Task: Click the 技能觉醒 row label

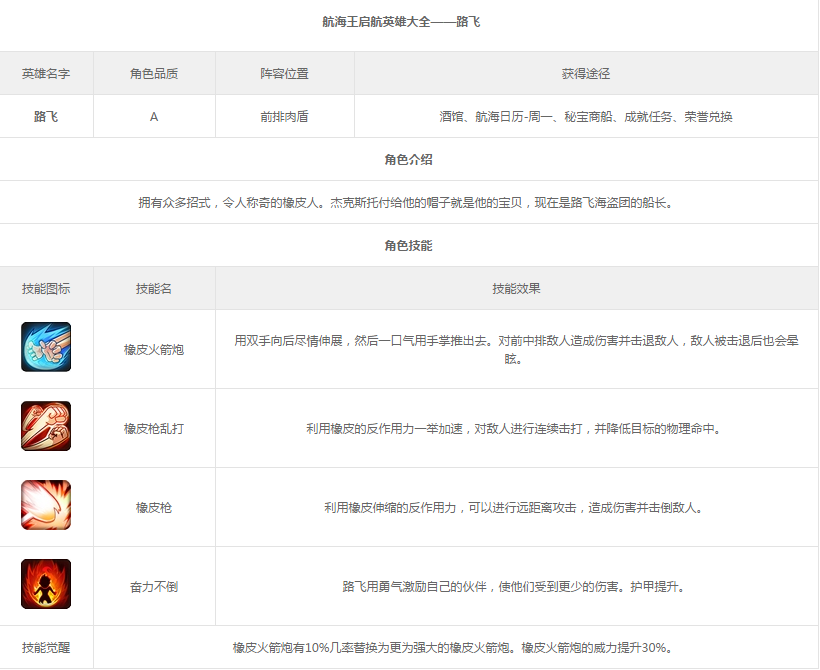Action: [x=46, y=648]
